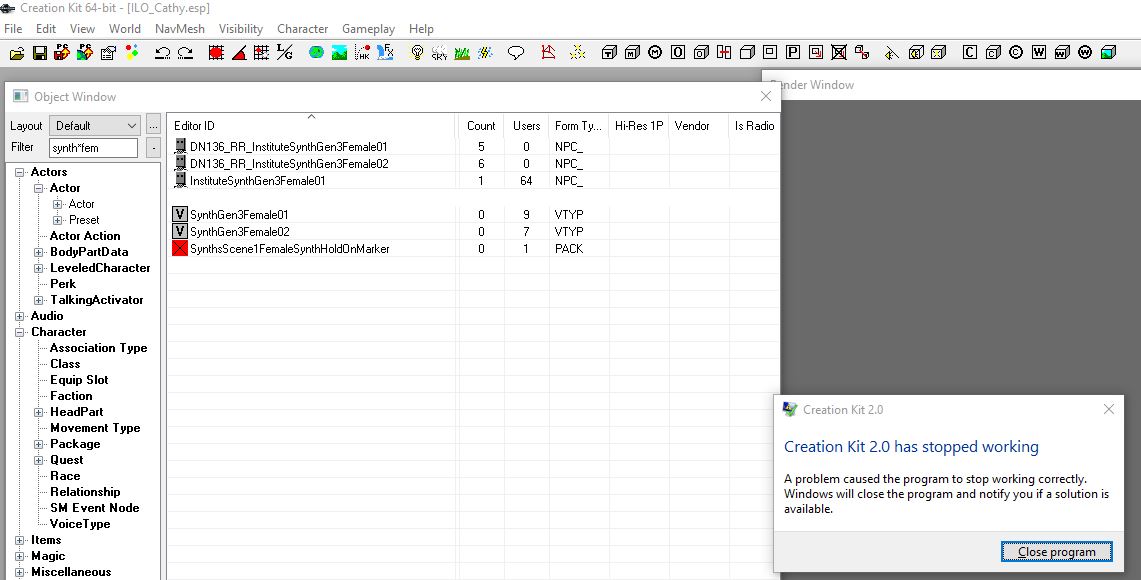Click the red X icon beside SynthsScene1FemaleSynthHoldOnMarker
1141x580 pixels.
pyautogui.click(x=180, y=248)
